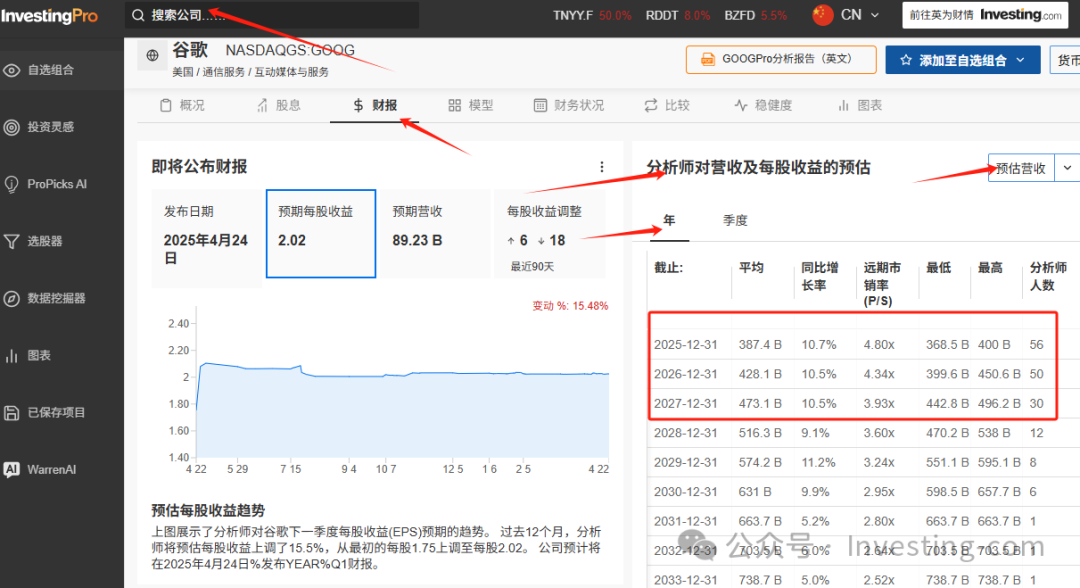Click the 添加至自选组合 button
Screen dimensions: 1080x588
pos(963,61)
